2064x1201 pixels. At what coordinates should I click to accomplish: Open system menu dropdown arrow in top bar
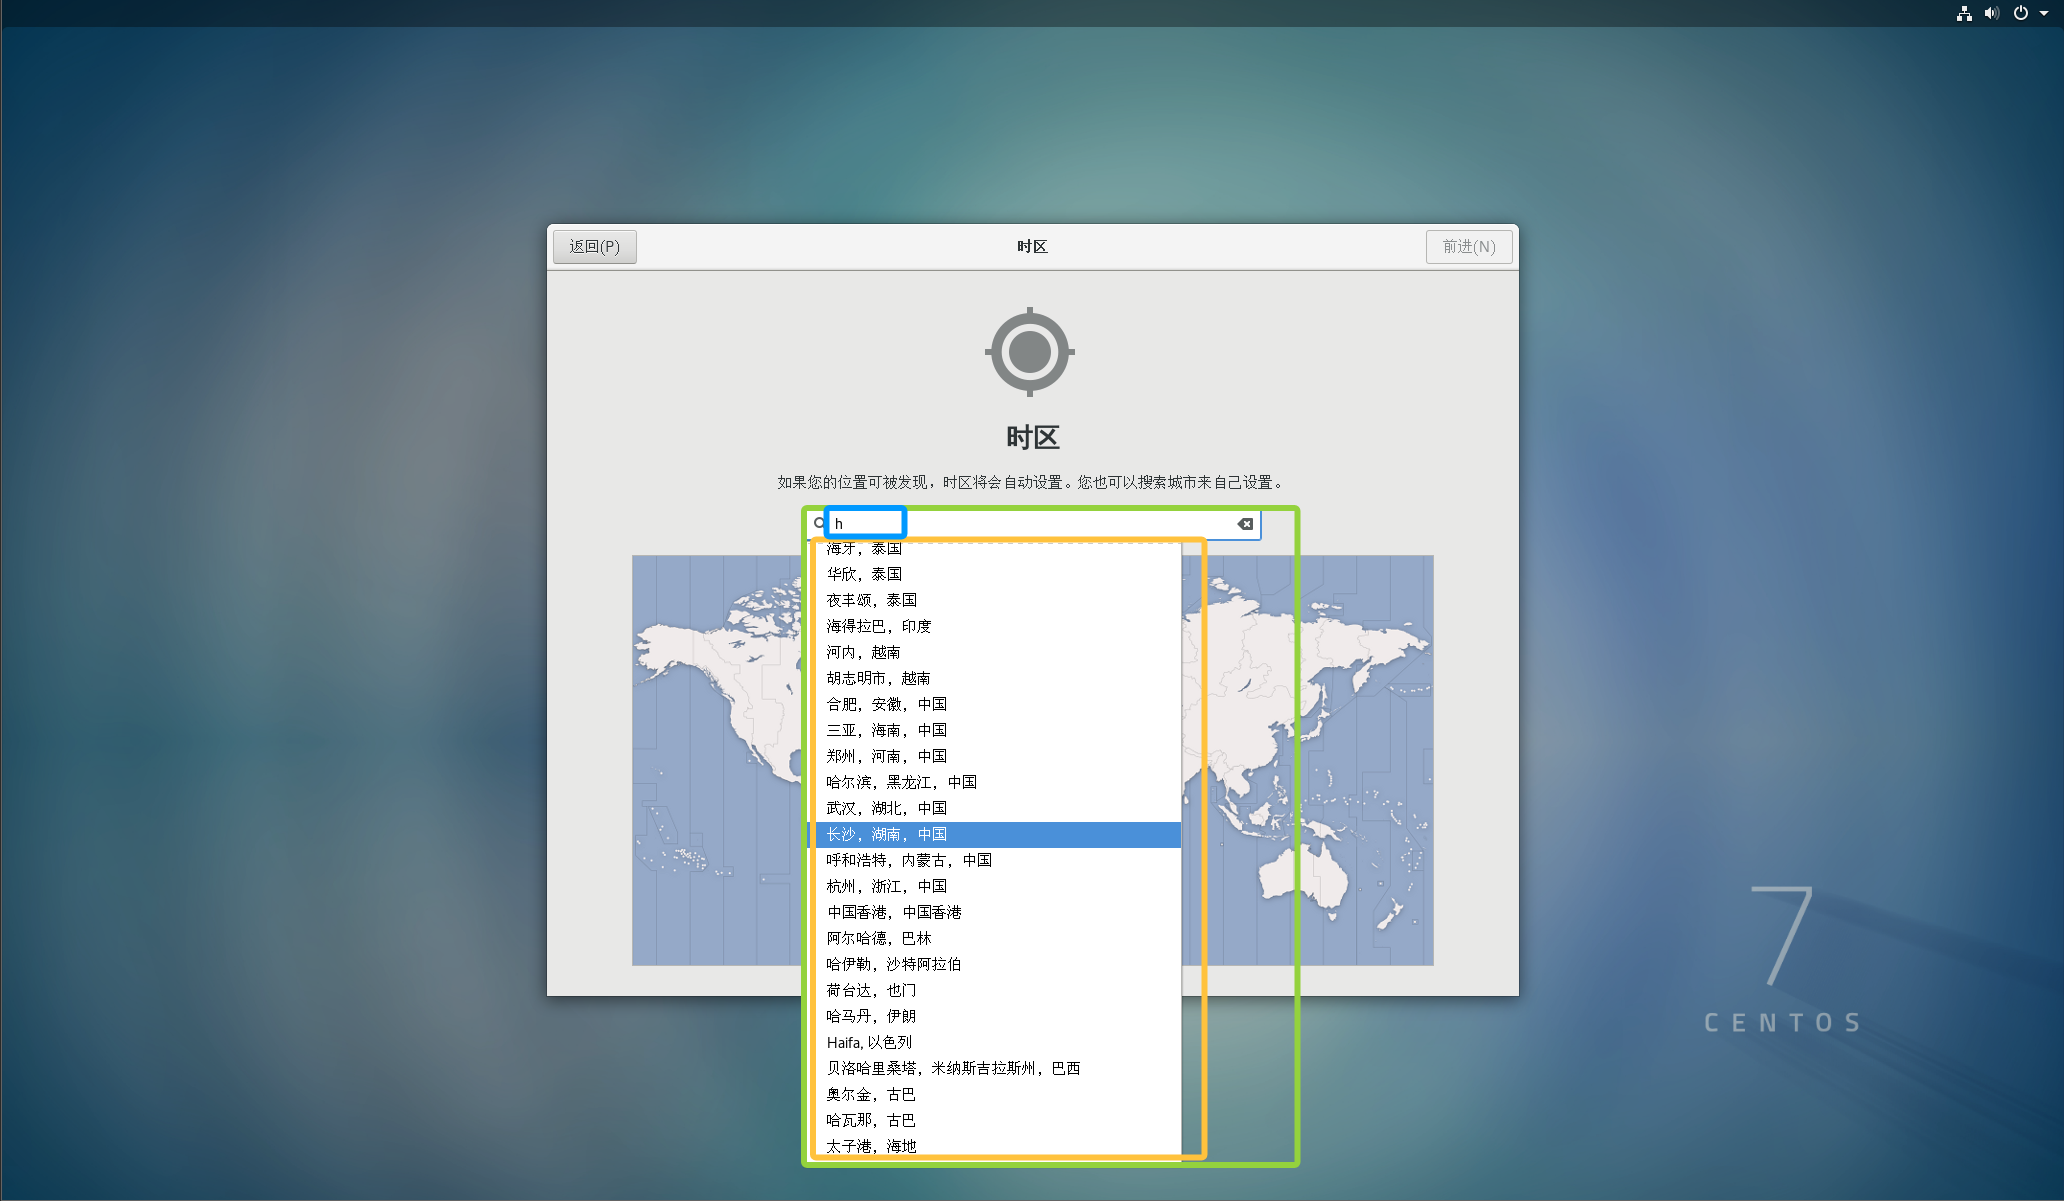point(2044,13)
